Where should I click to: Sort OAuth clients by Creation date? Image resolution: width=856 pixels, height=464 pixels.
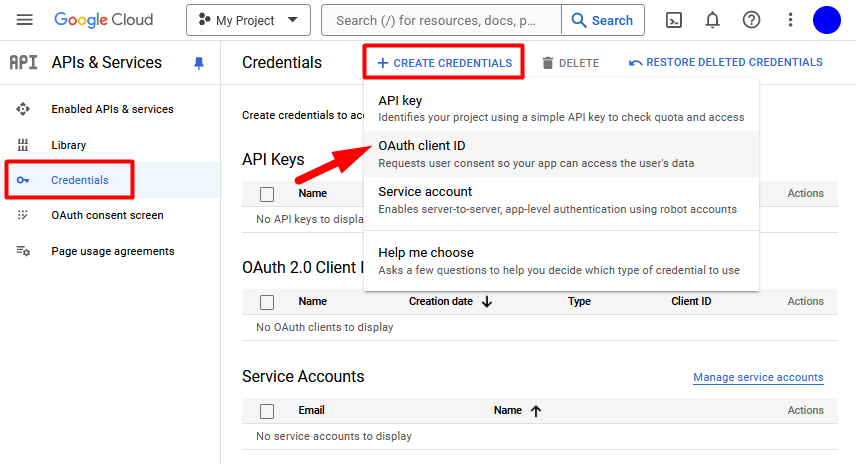[450, 301]
